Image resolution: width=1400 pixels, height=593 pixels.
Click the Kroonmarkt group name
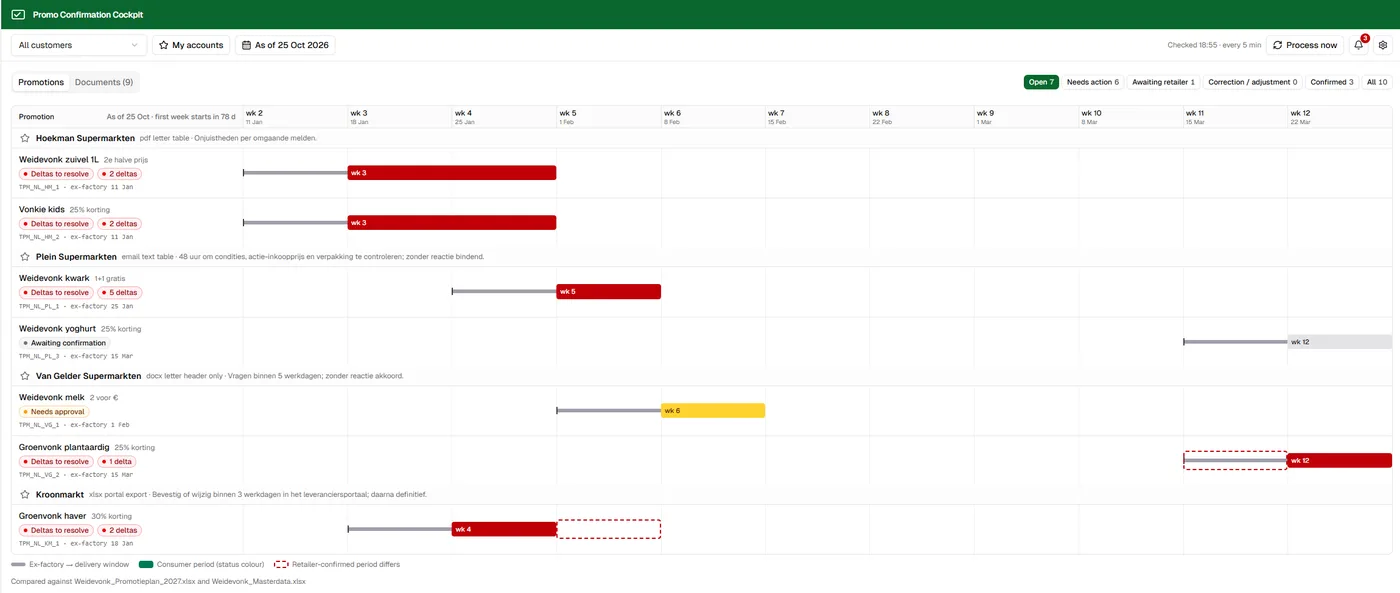point(60,494)
